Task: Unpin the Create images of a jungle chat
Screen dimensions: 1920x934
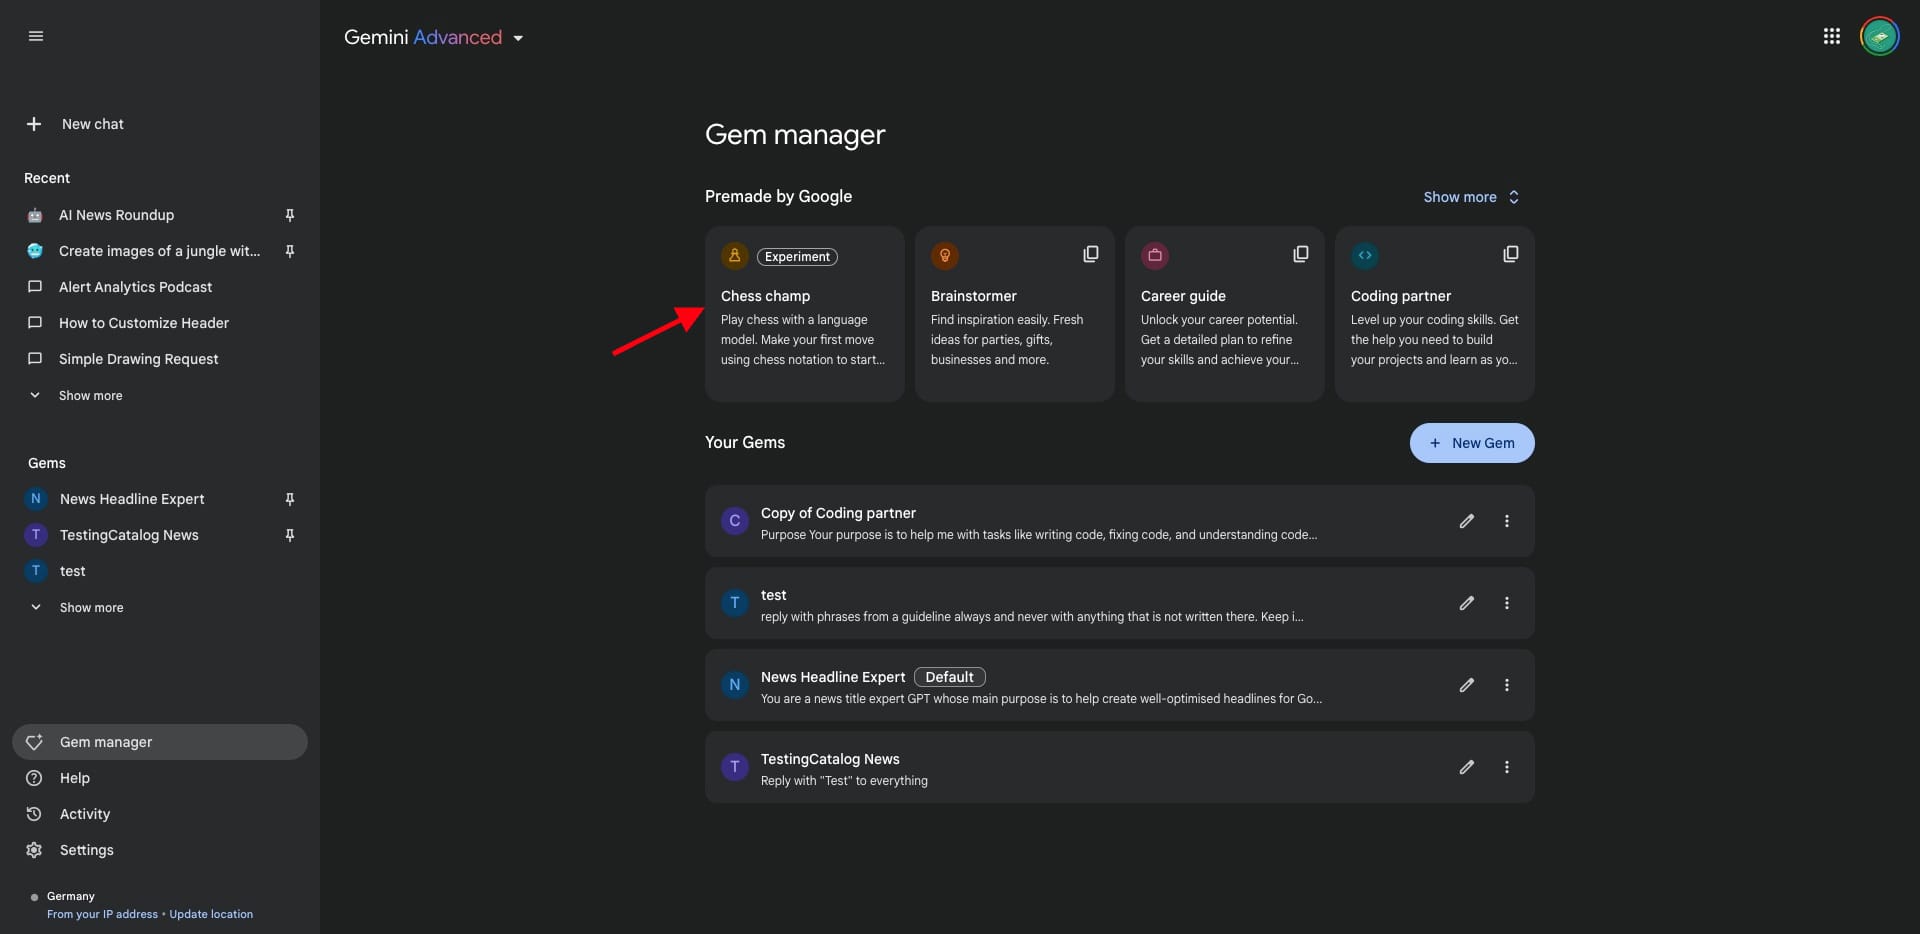Action: pyautogui.click(x=289, y=251)
